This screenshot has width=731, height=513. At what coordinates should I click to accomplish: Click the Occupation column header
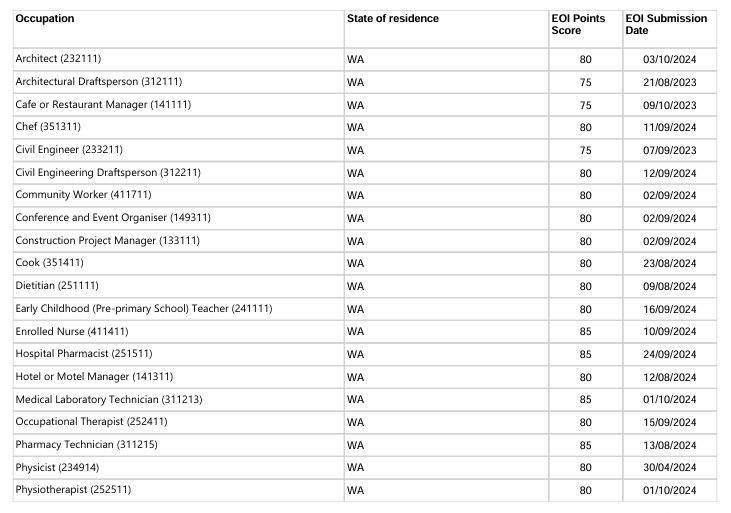pos(45,19)
